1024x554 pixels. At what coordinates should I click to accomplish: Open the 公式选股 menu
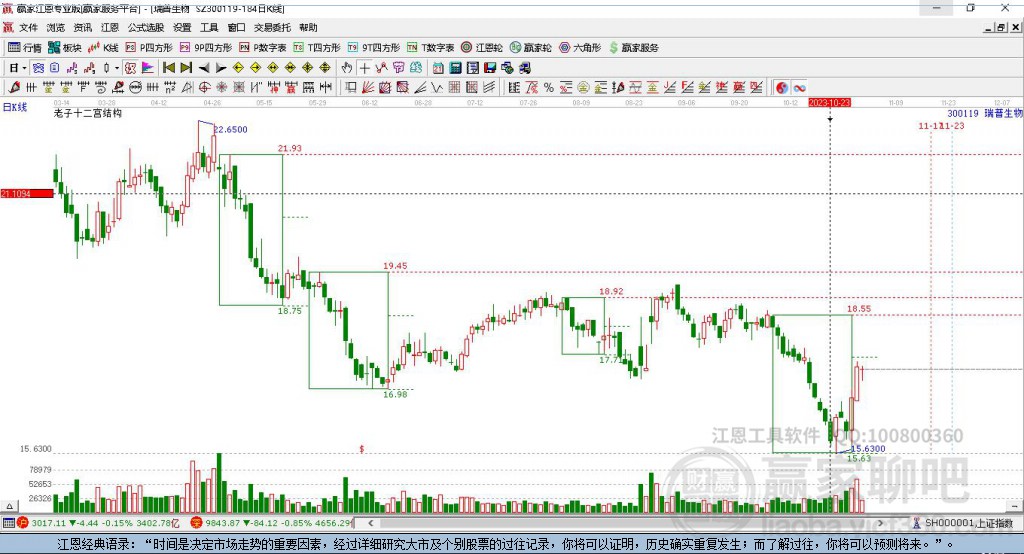click(146, 27)
